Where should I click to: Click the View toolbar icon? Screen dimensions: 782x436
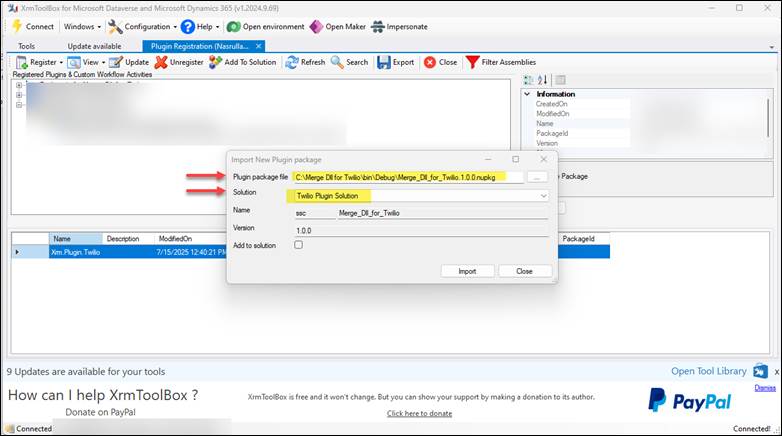click(x=74, y=62)
